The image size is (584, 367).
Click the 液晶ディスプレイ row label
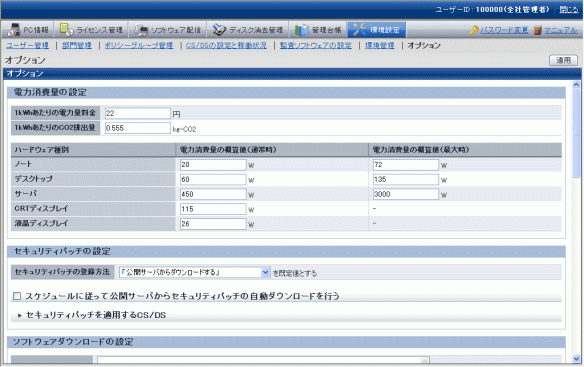pos(41,224)
